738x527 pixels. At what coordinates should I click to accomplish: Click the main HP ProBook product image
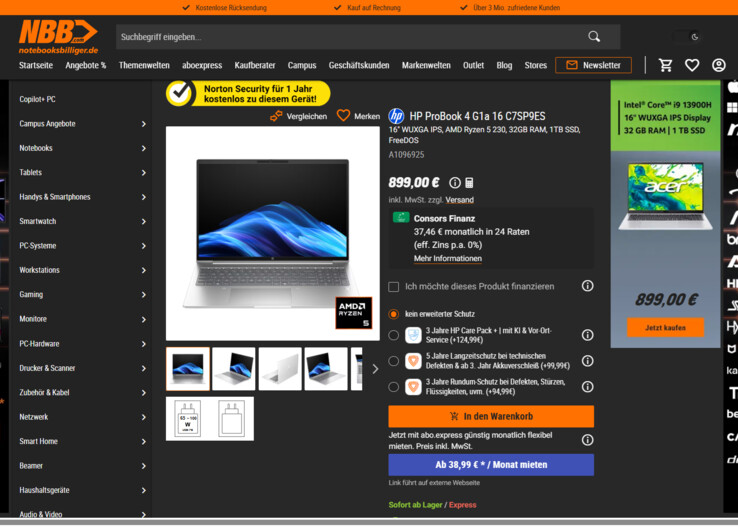273,233
